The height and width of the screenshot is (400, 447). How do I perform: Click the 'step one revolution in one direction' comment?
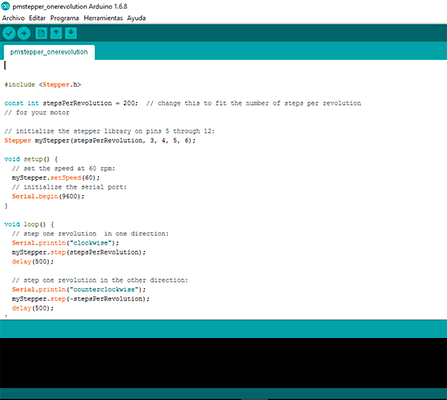click(90, 234)
